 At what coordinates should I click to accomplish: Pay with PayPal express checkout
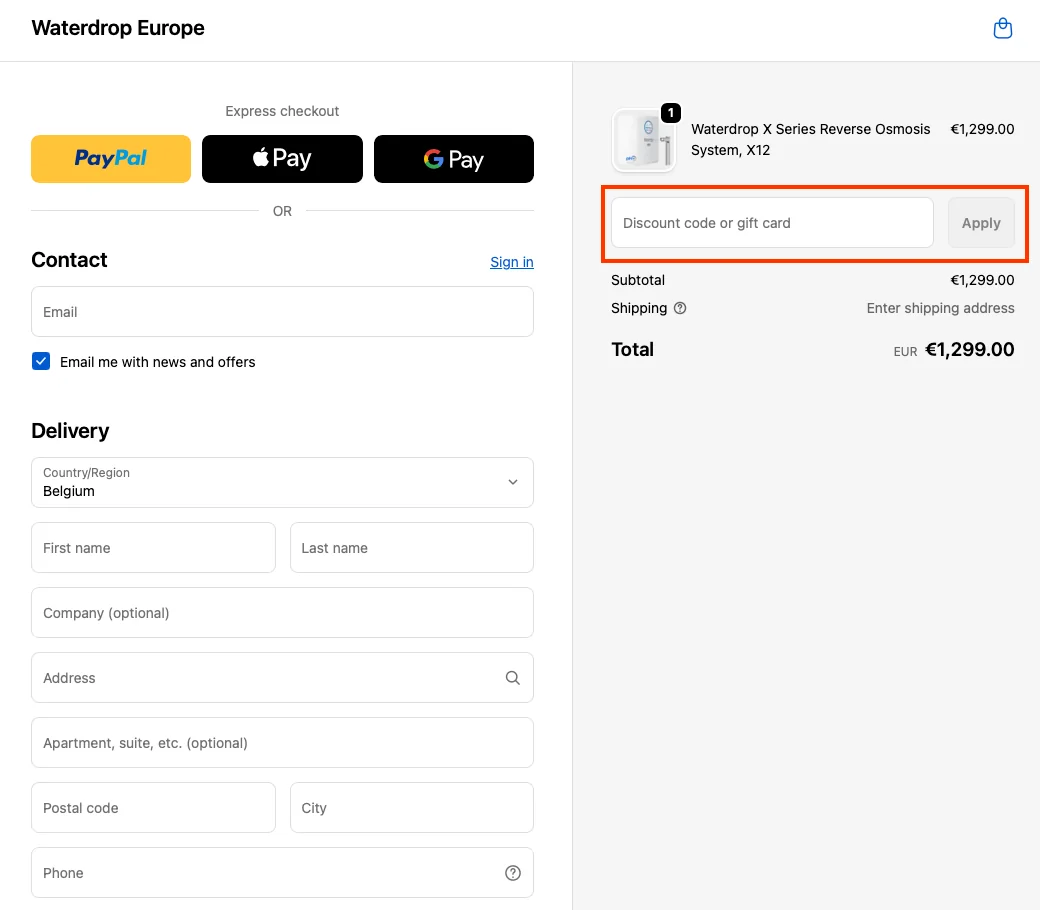[111, 159]
